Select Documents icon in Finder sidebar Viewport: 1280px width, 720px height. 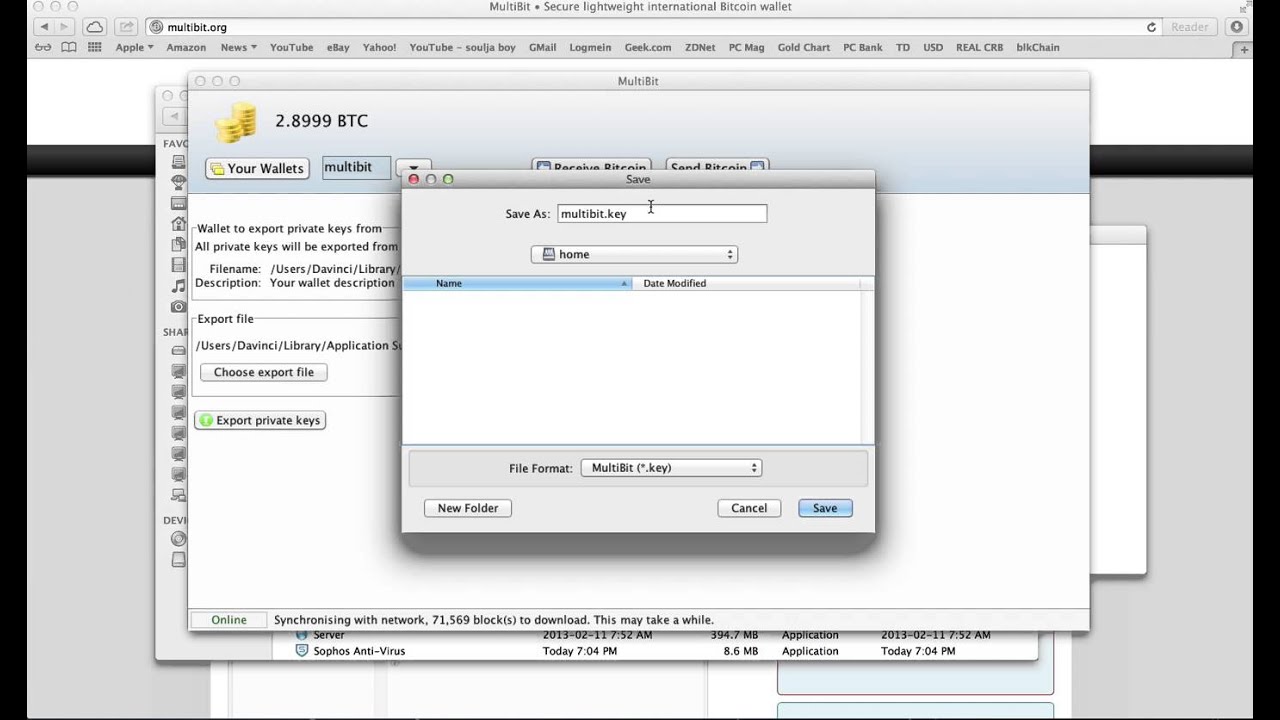point(178,243)
